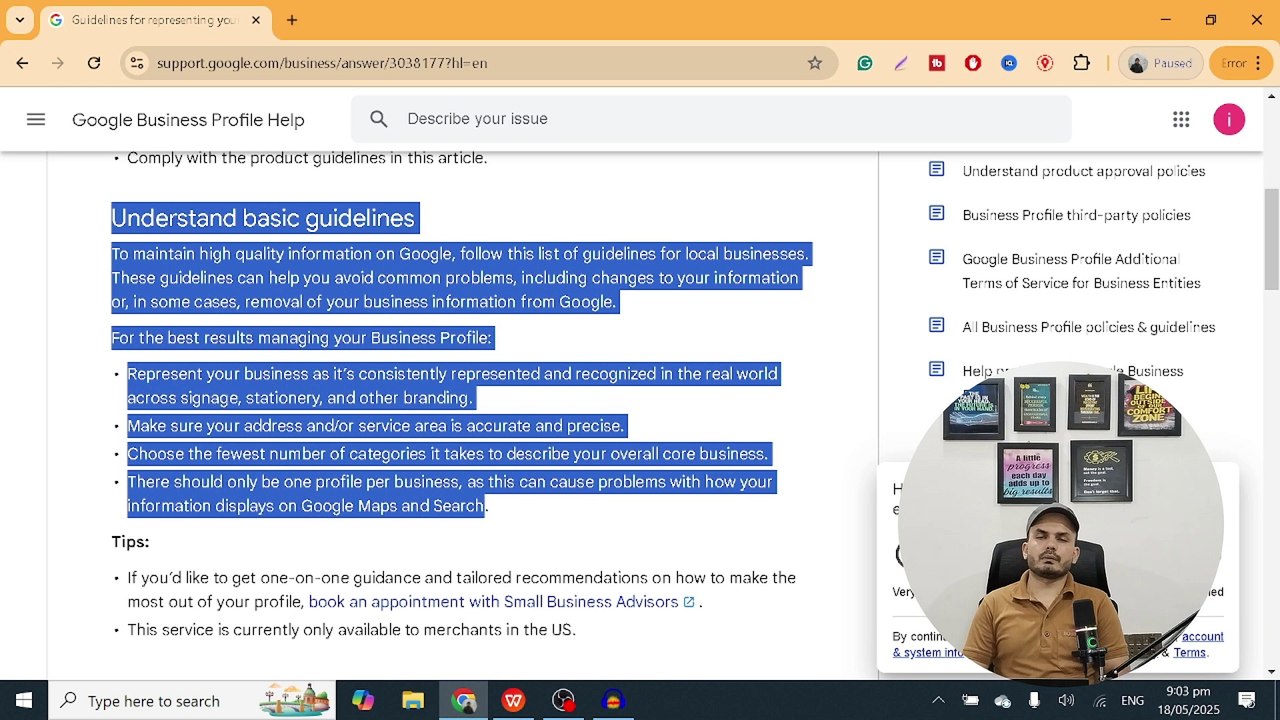
Task: Click the Describe your issue search field
Action: point(711,119)
